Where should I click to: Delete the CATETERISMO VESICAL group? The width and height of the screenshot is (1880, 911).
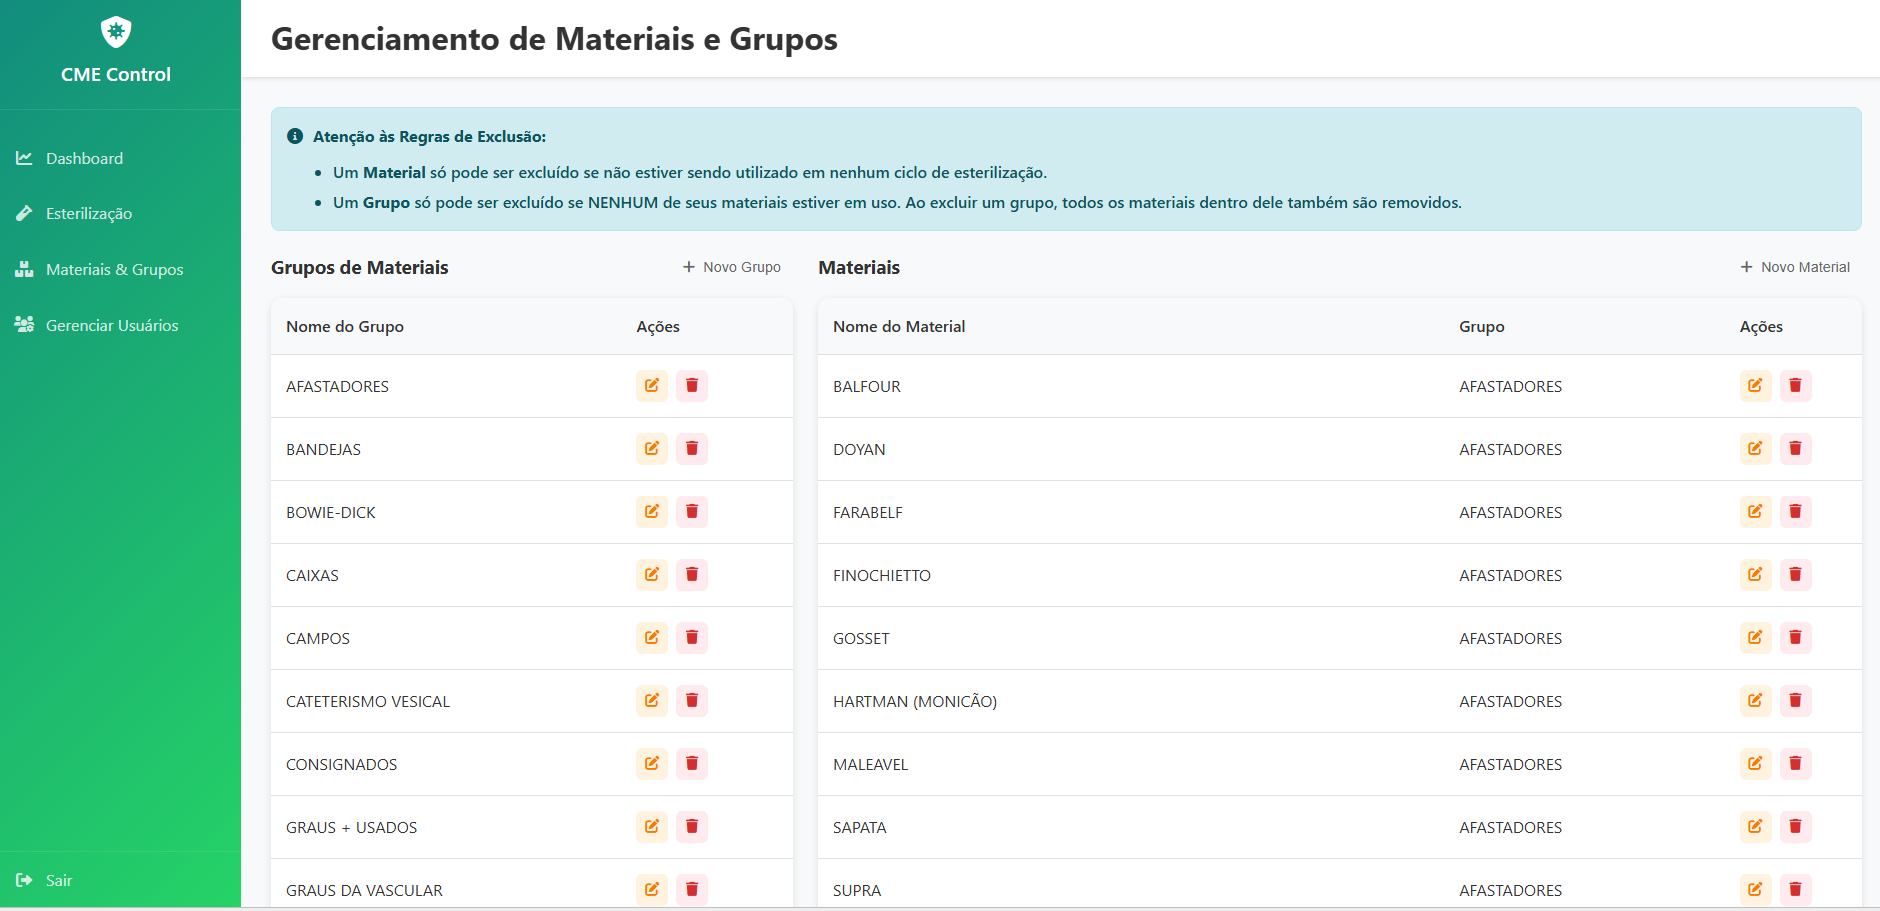pos(692,701)
